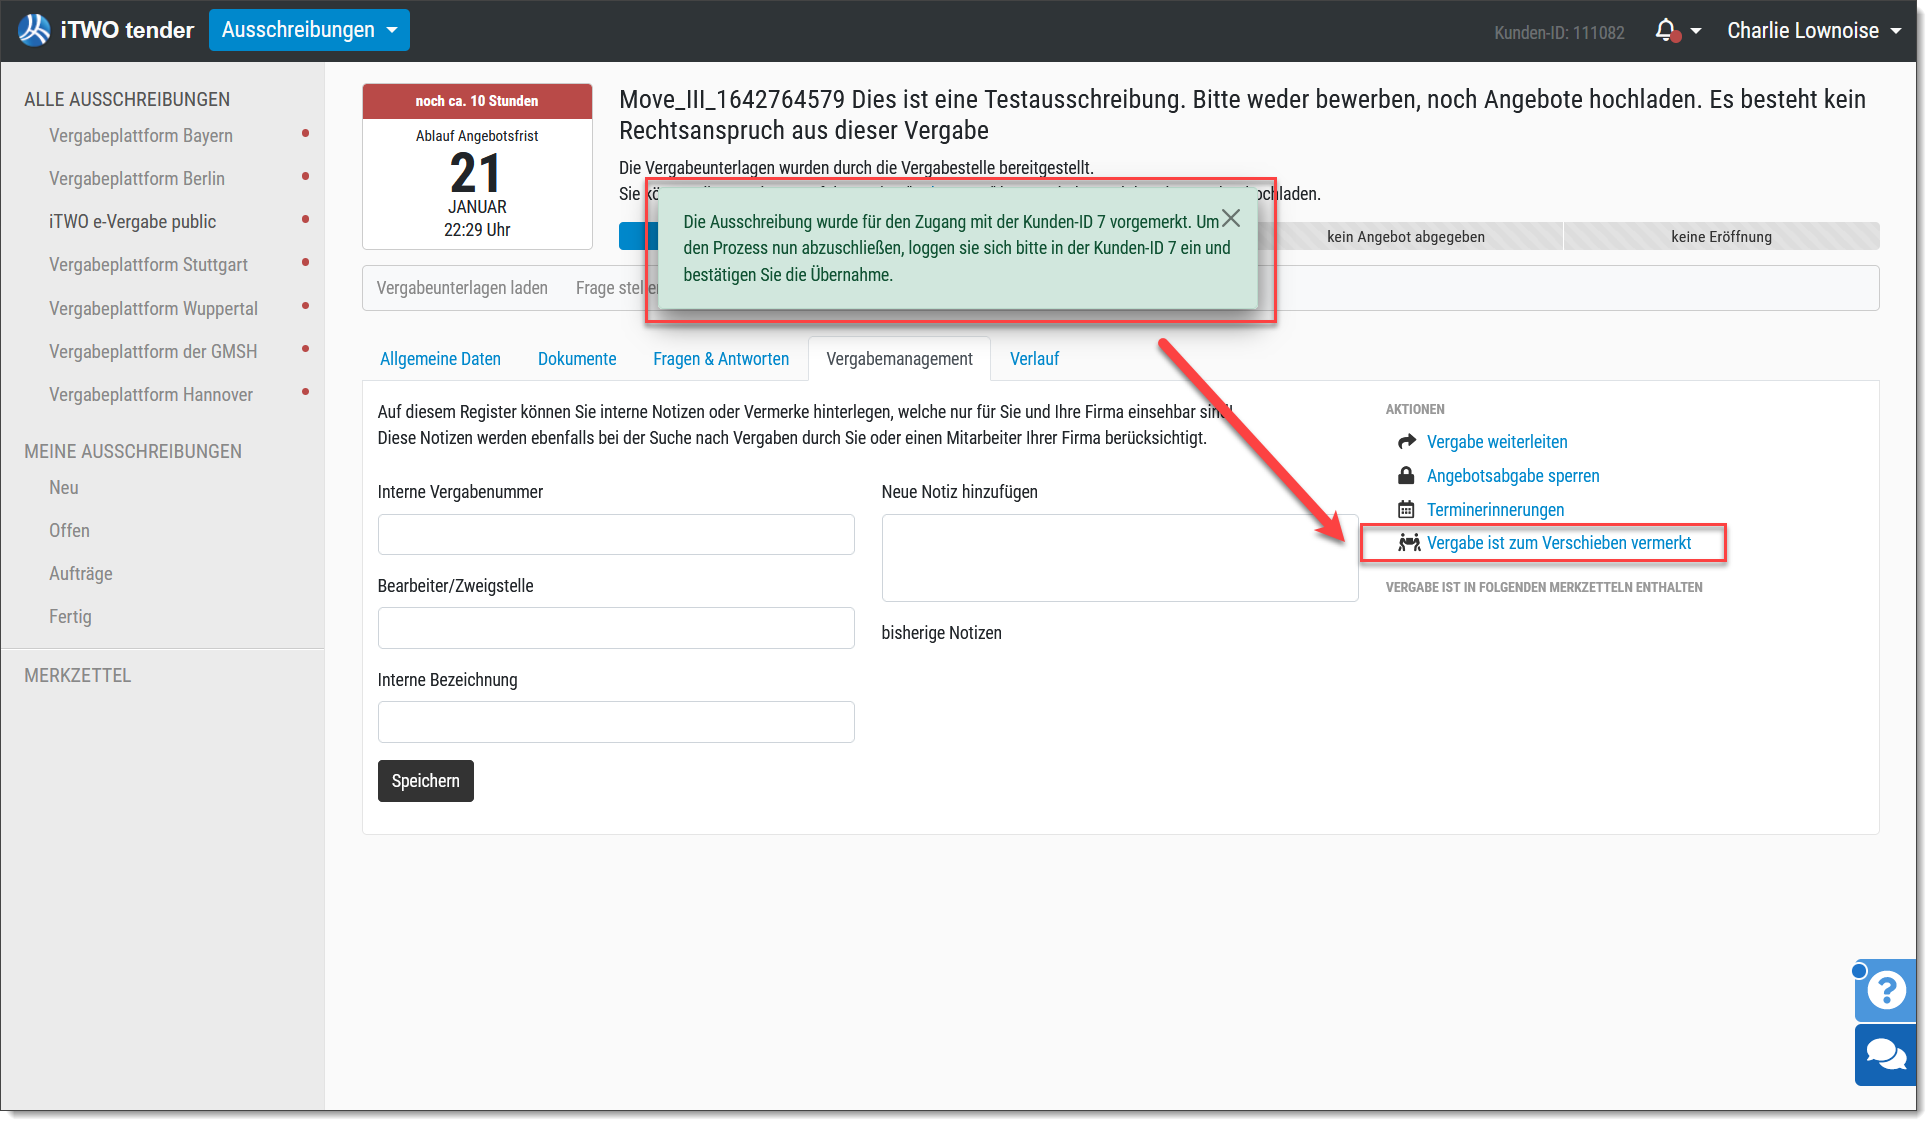Click Vergabe ist zum Verschieben vermerkt
The height and width of the screenshot is (1126, 1932).
(x=1559, y=543)
